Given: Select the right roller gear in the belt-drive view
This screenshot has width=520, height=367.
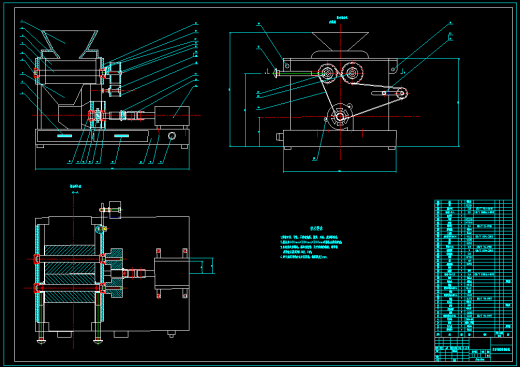Looking at the screenshot, I should (x=352, y=72).
